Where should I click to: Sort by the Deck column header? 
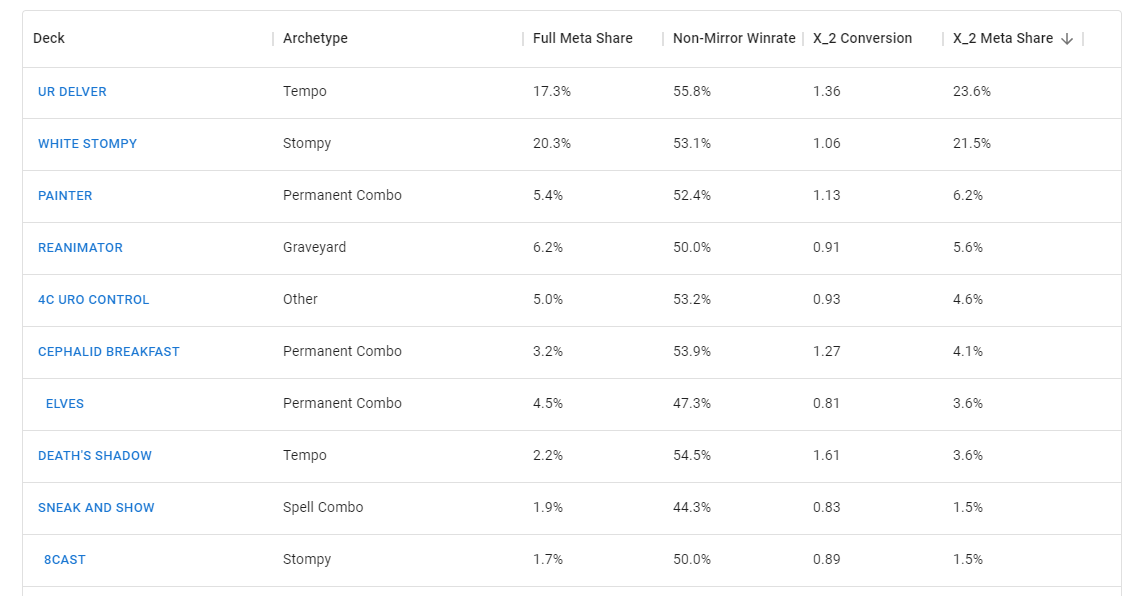[48, 38]
